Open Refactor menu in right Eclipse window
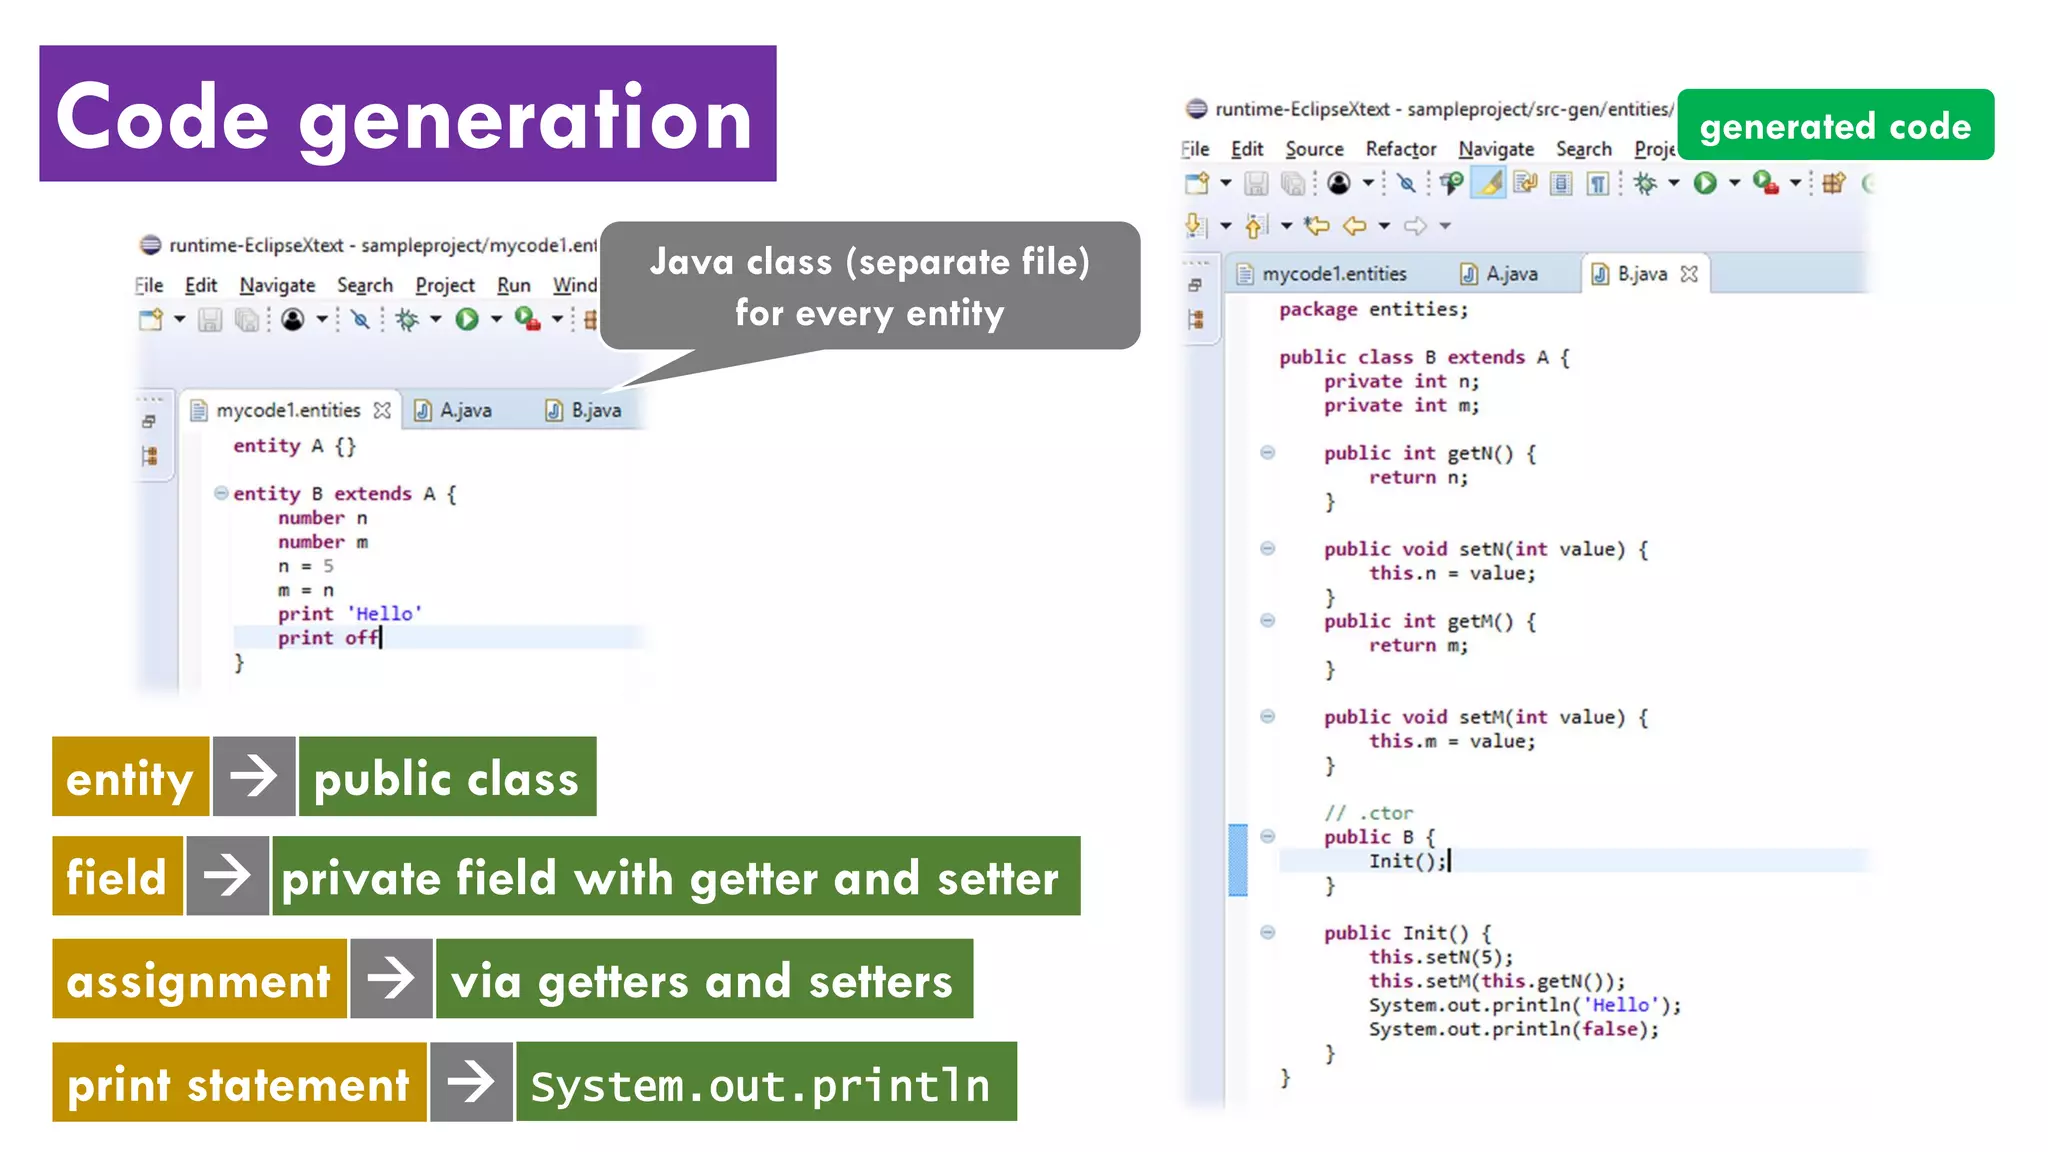The image size is (2048, 1152). pyautogui.click(x=1401, y=149)
